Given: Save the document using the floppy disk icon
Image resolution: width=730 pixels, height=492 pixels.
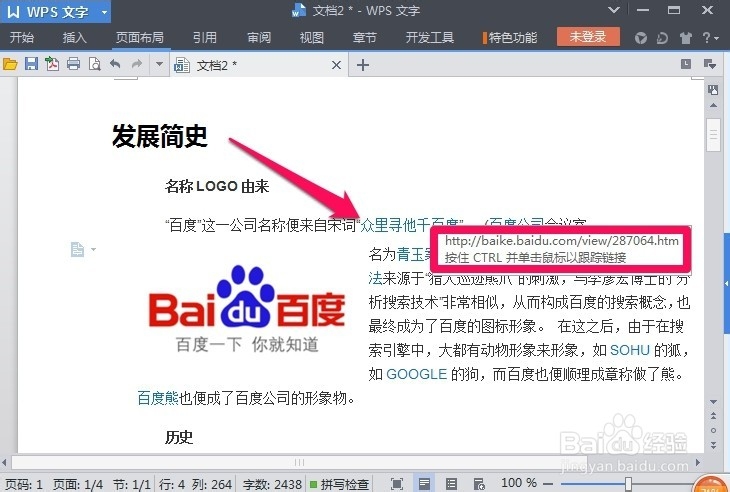Looking at the screenshot, I should 31,64.
